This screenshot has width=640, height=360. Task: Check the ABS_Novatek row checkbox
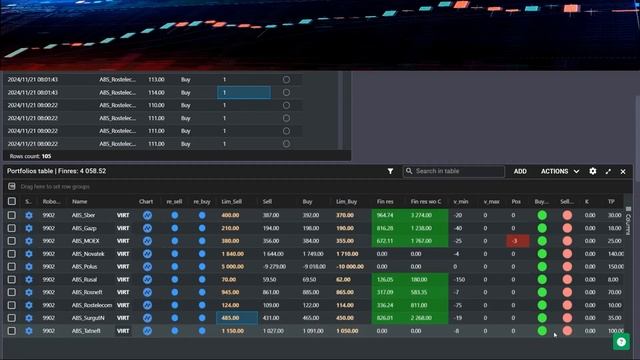[11, 254]
